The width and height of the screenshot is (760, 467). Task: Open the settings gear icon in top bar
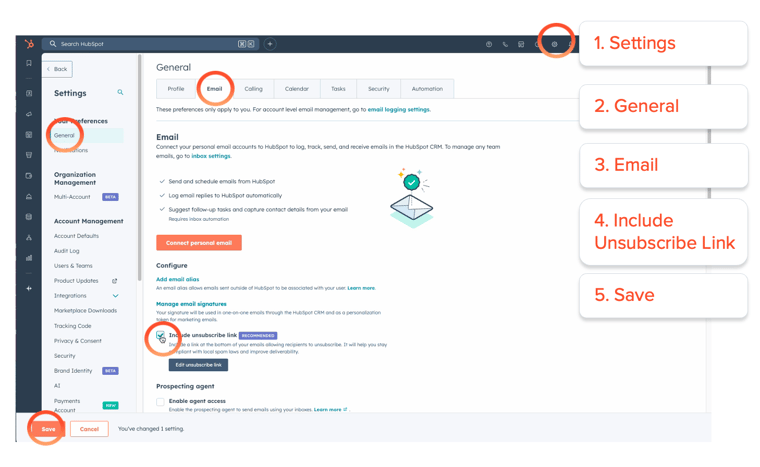click(555, 44)
